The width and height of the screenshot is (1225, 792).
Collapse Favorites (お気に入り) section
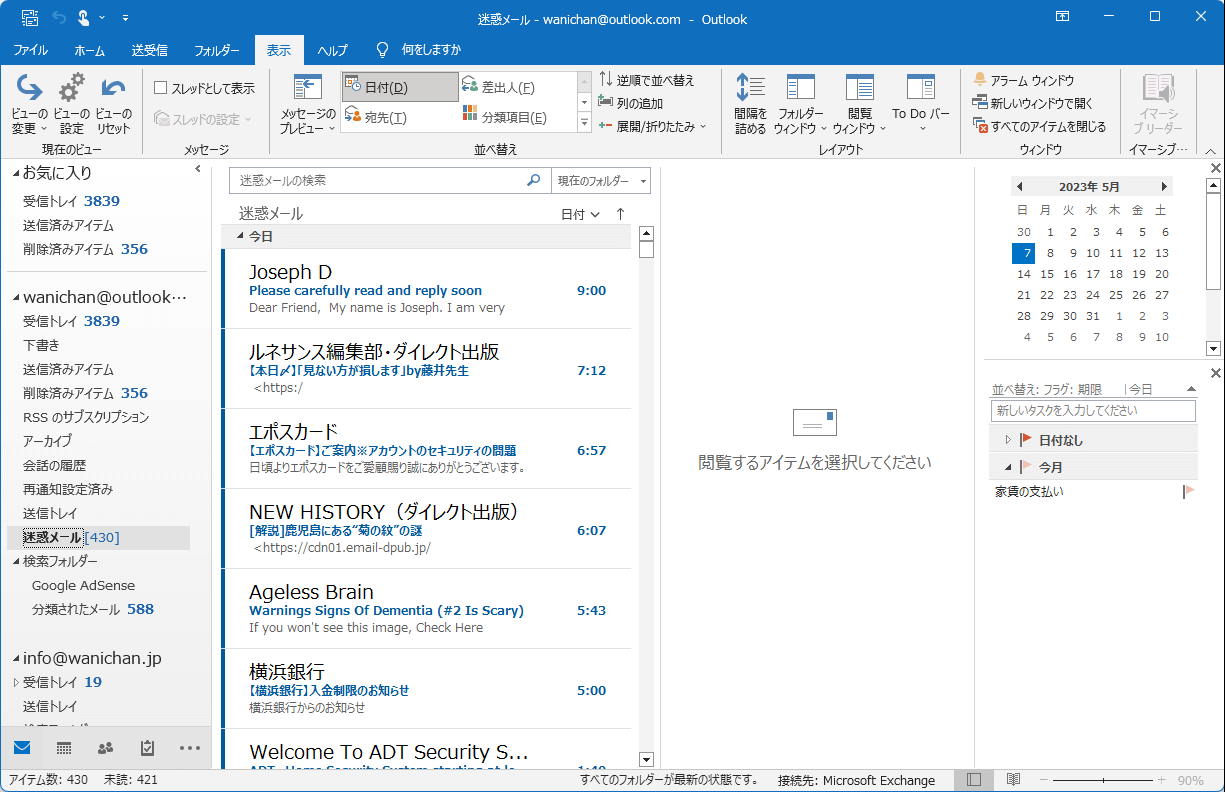(x=16, y=174)
